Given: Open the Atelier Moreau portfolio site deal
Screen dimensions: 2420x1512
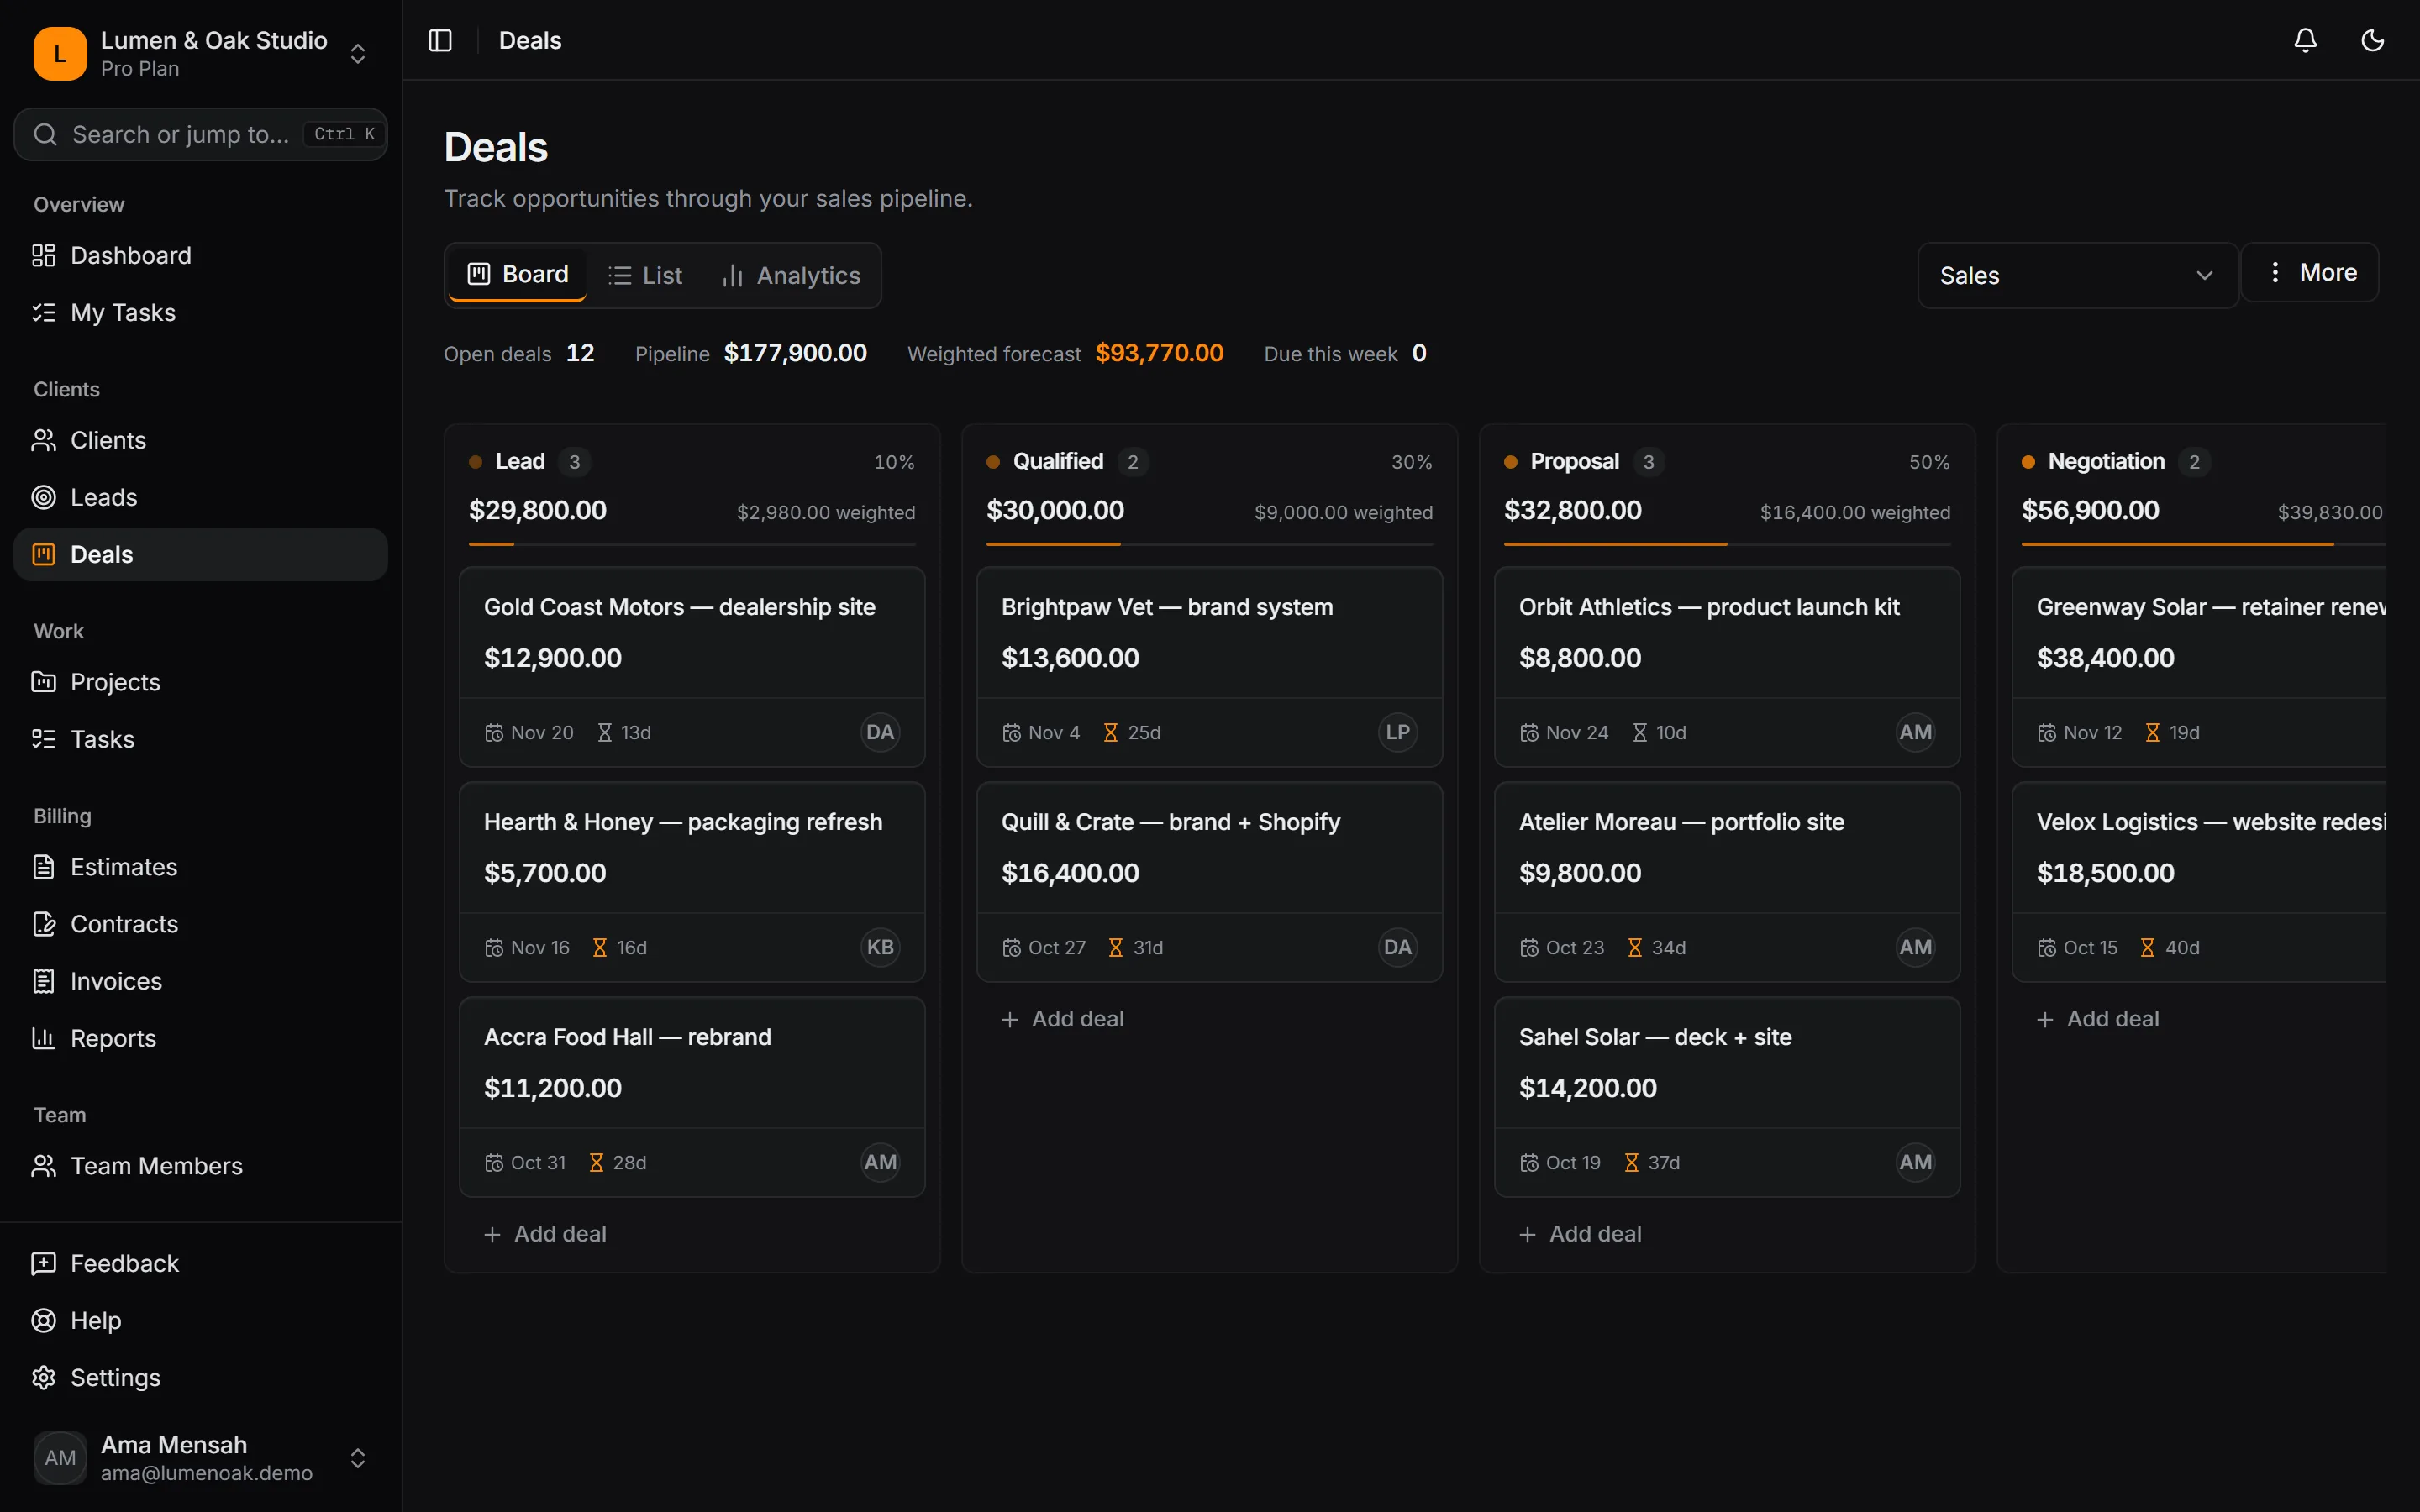Looking at the screenshot, I should point(1727,882).
